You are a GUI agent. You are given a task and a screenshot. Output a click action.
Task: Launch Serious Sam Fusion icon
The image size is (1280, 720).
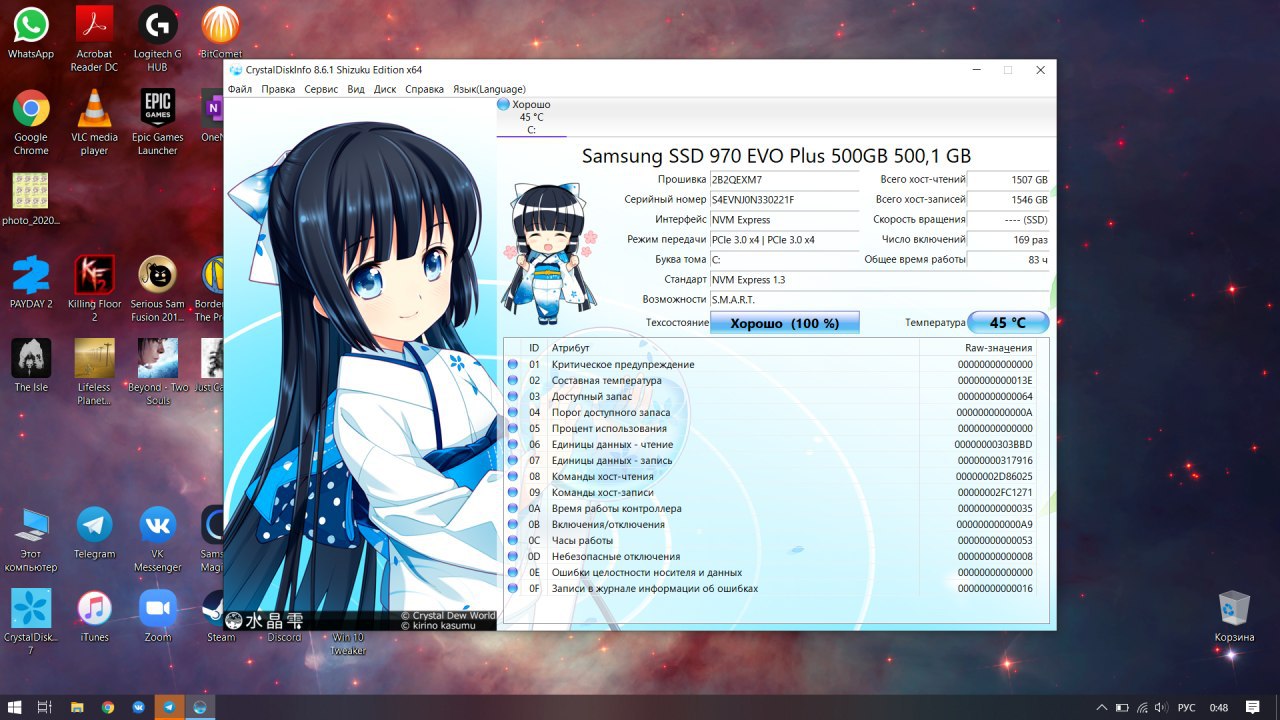[x=157, y=289]
